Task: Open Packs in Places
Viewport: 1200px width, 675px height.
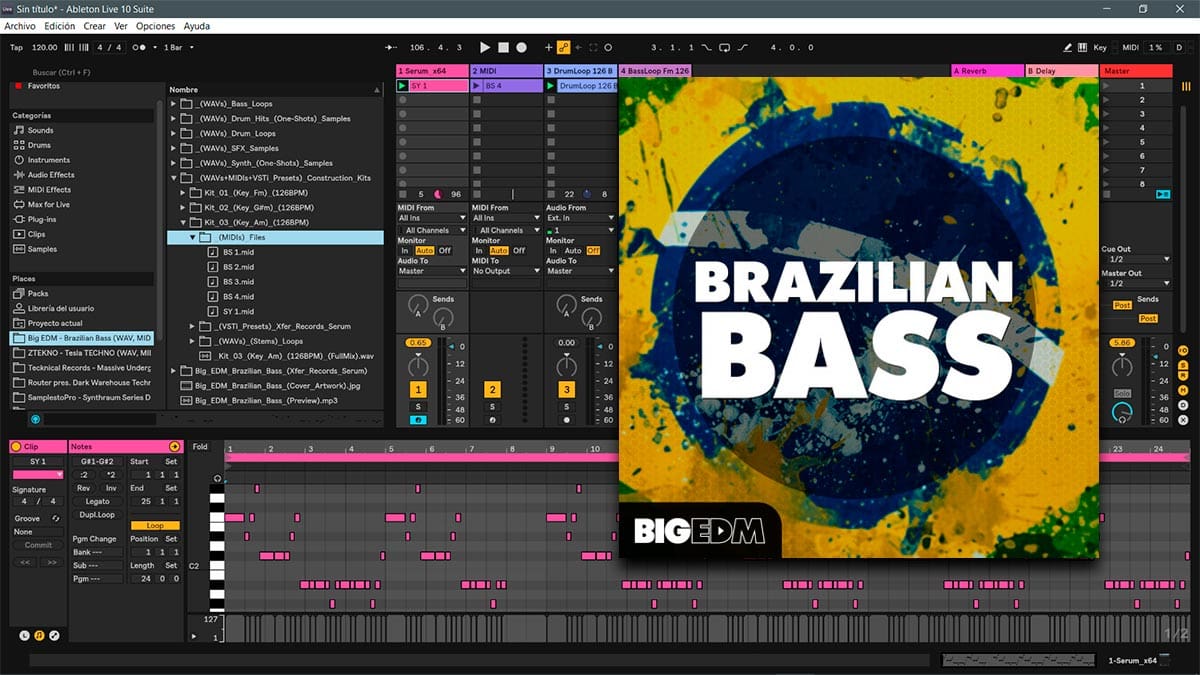Action: click(38, 293)
